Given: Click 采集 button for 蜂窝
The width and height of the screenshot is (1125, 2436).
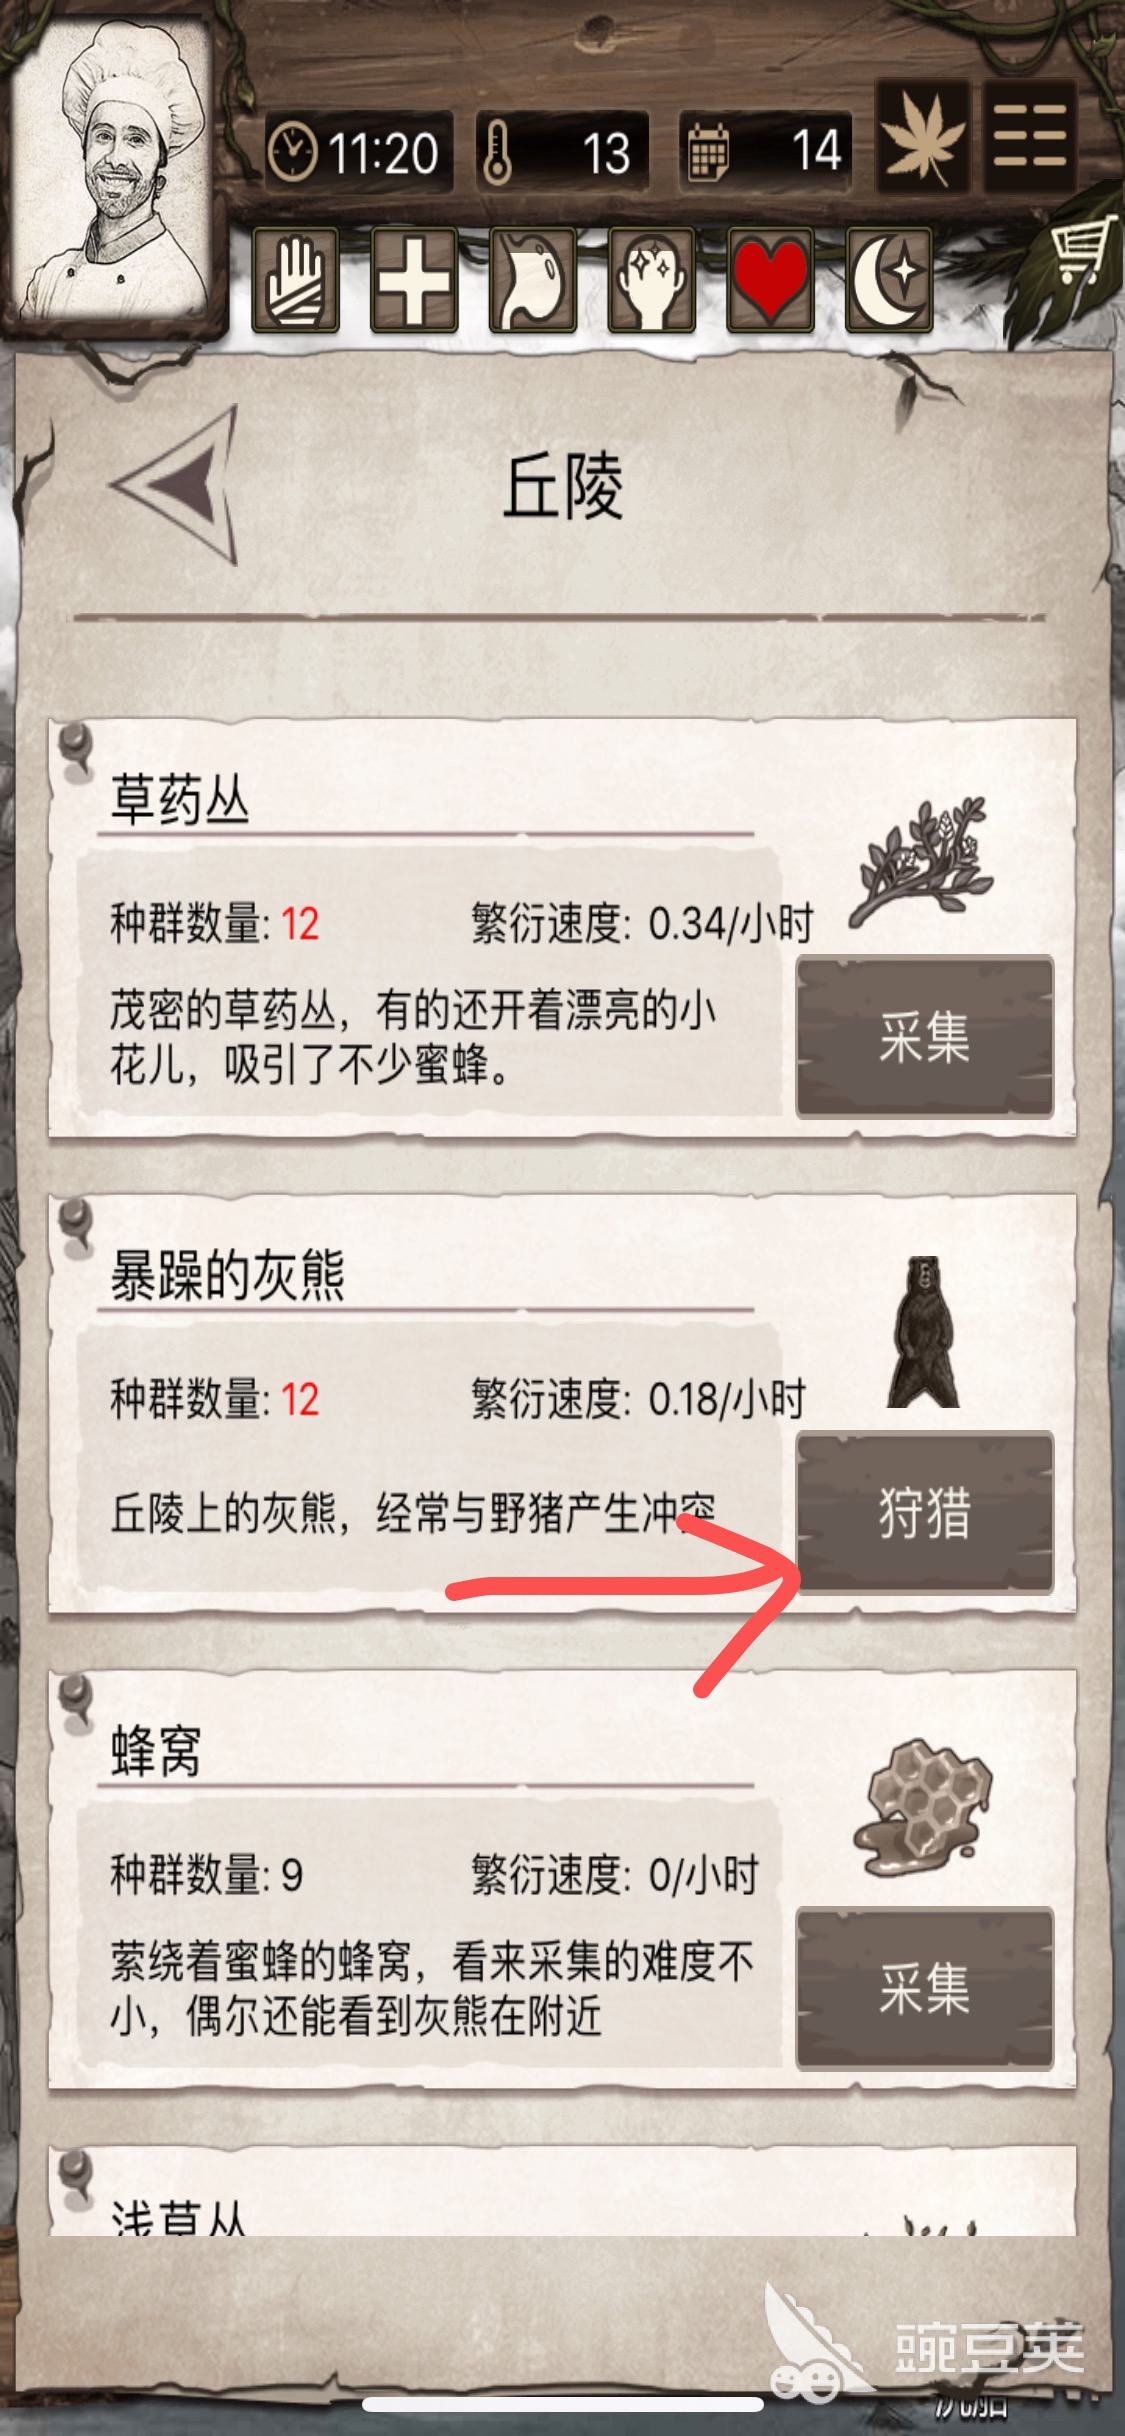Looking at the screenshot, I should pos(925,1988).
